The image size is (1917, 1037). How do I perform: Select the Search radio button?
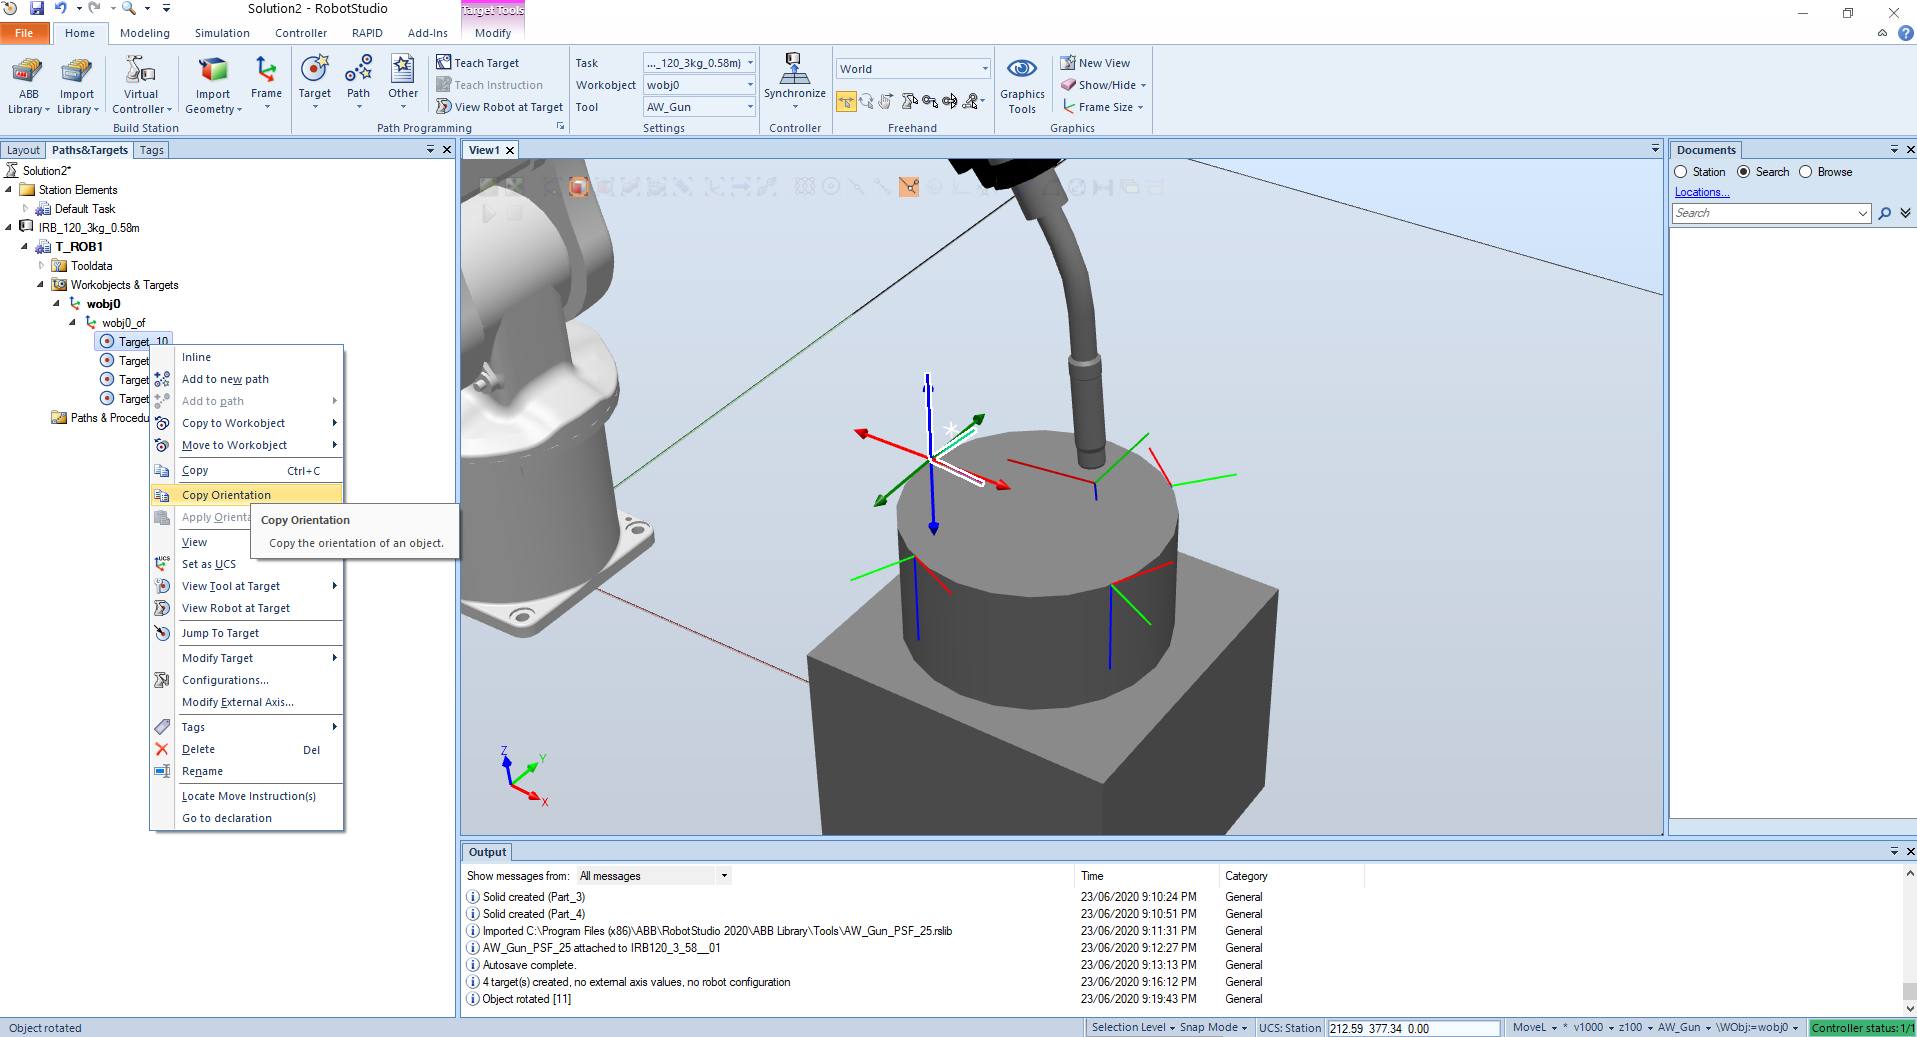(1744, 172)
